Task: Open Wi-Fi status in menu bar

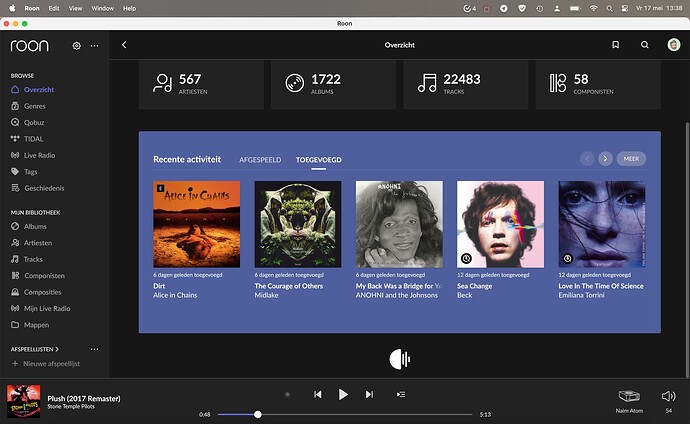Action: click(593, 8)
